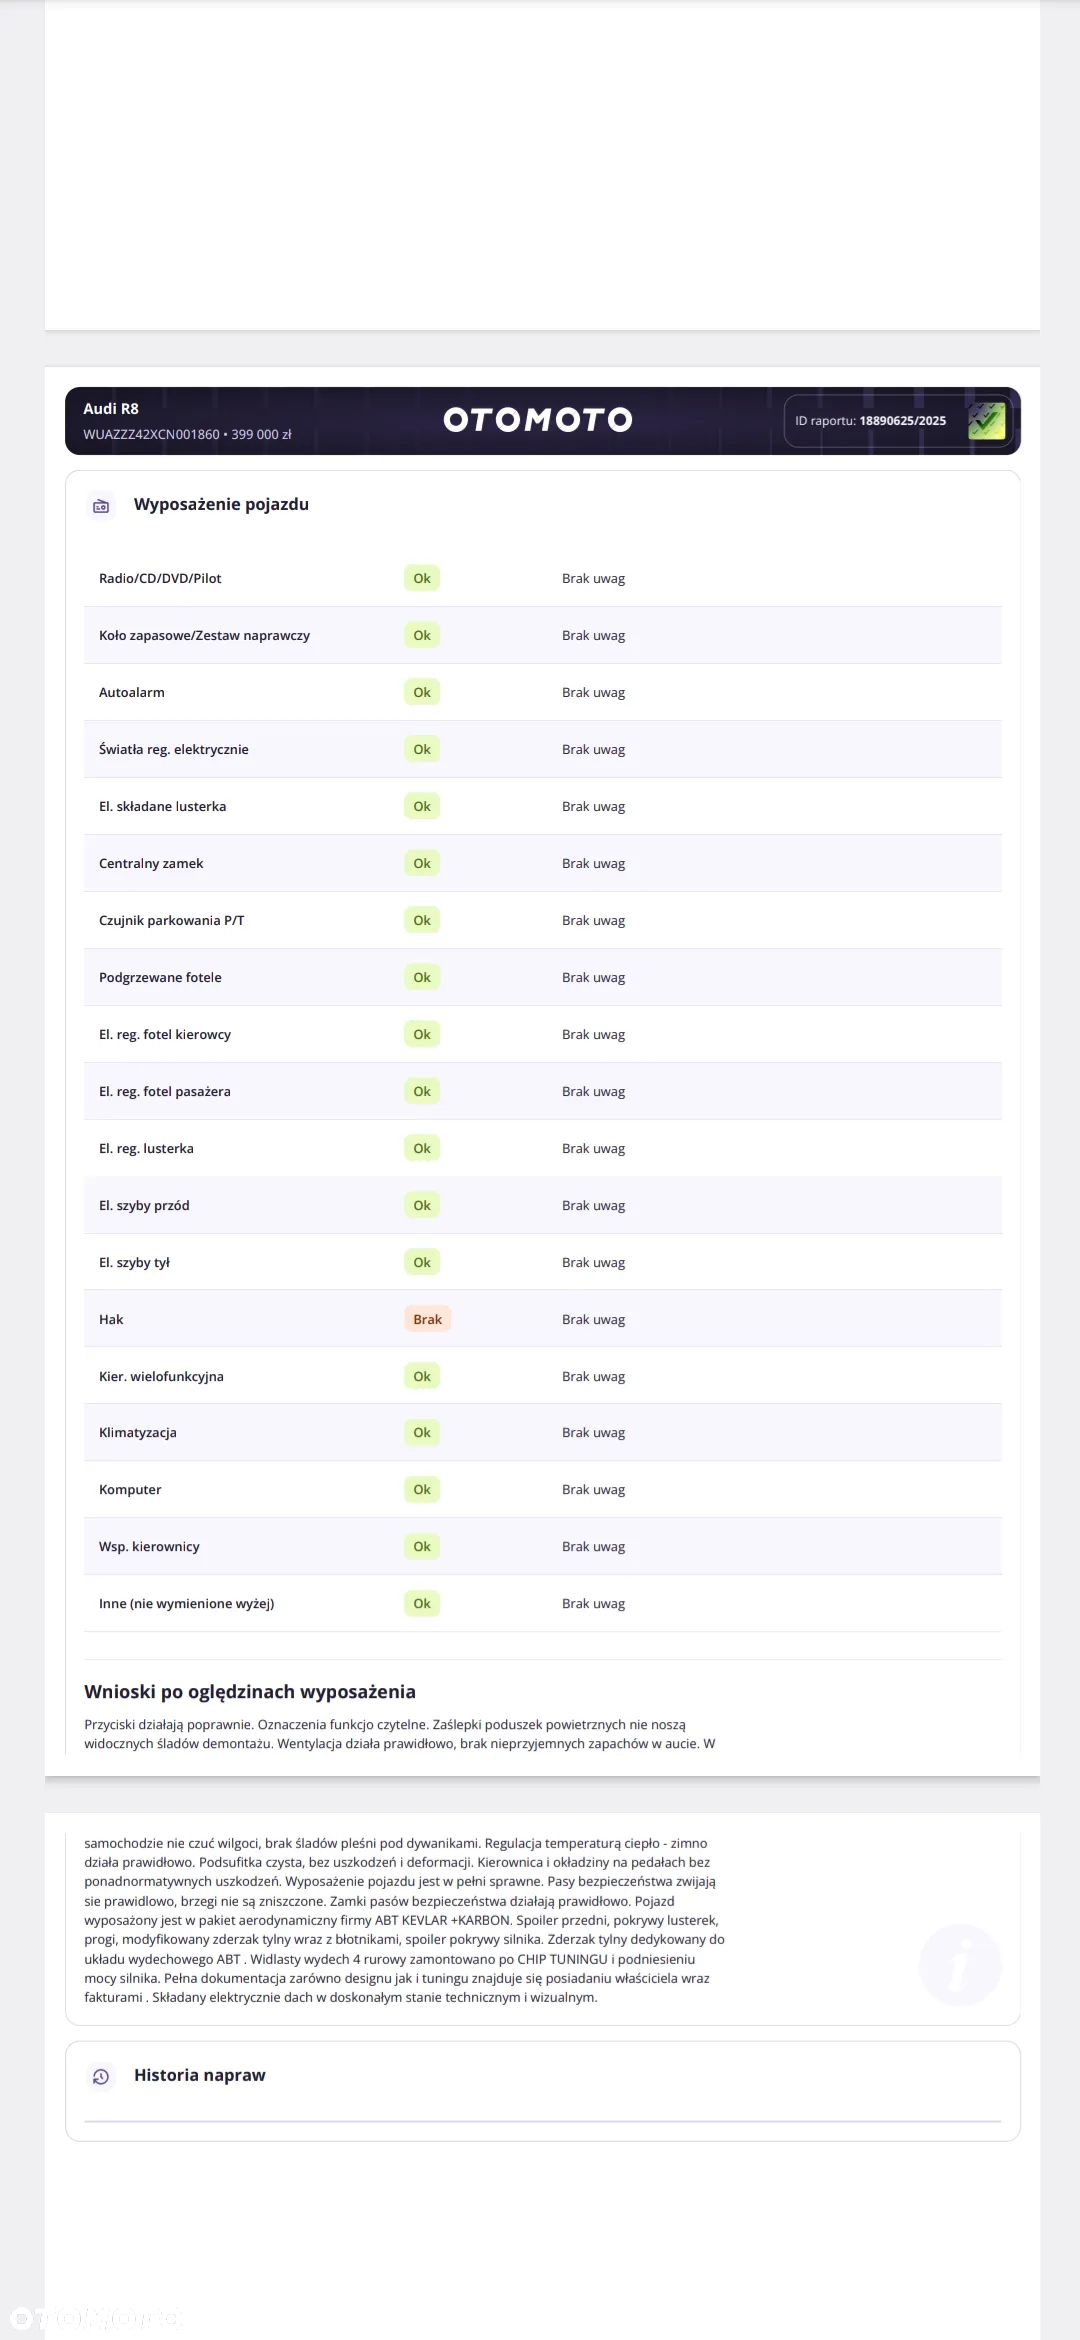Click the Ok badge for Radio/CD/DVD/Pilot
The width and height of the screenshot is (1080, 2340).
coord(422,578)
